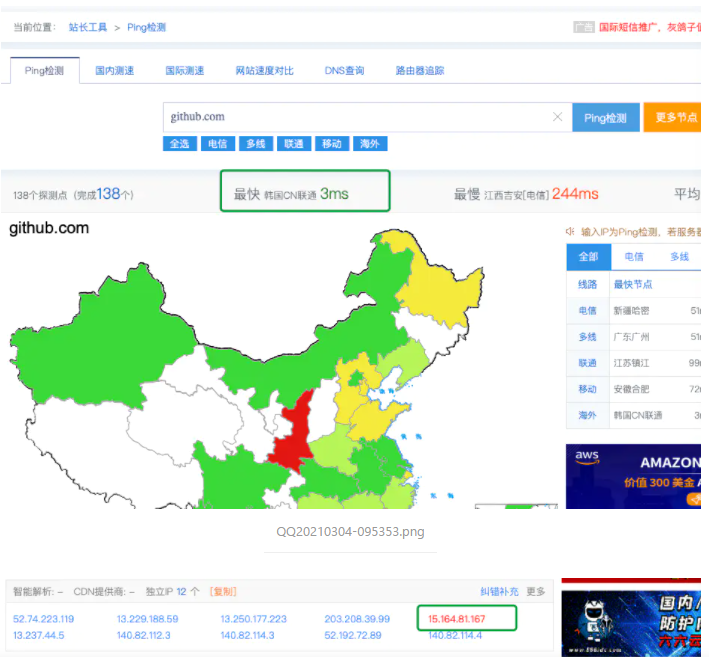709x657 pixels.
Task: Click the 纠错补充 link
Action: click(499, 591)
